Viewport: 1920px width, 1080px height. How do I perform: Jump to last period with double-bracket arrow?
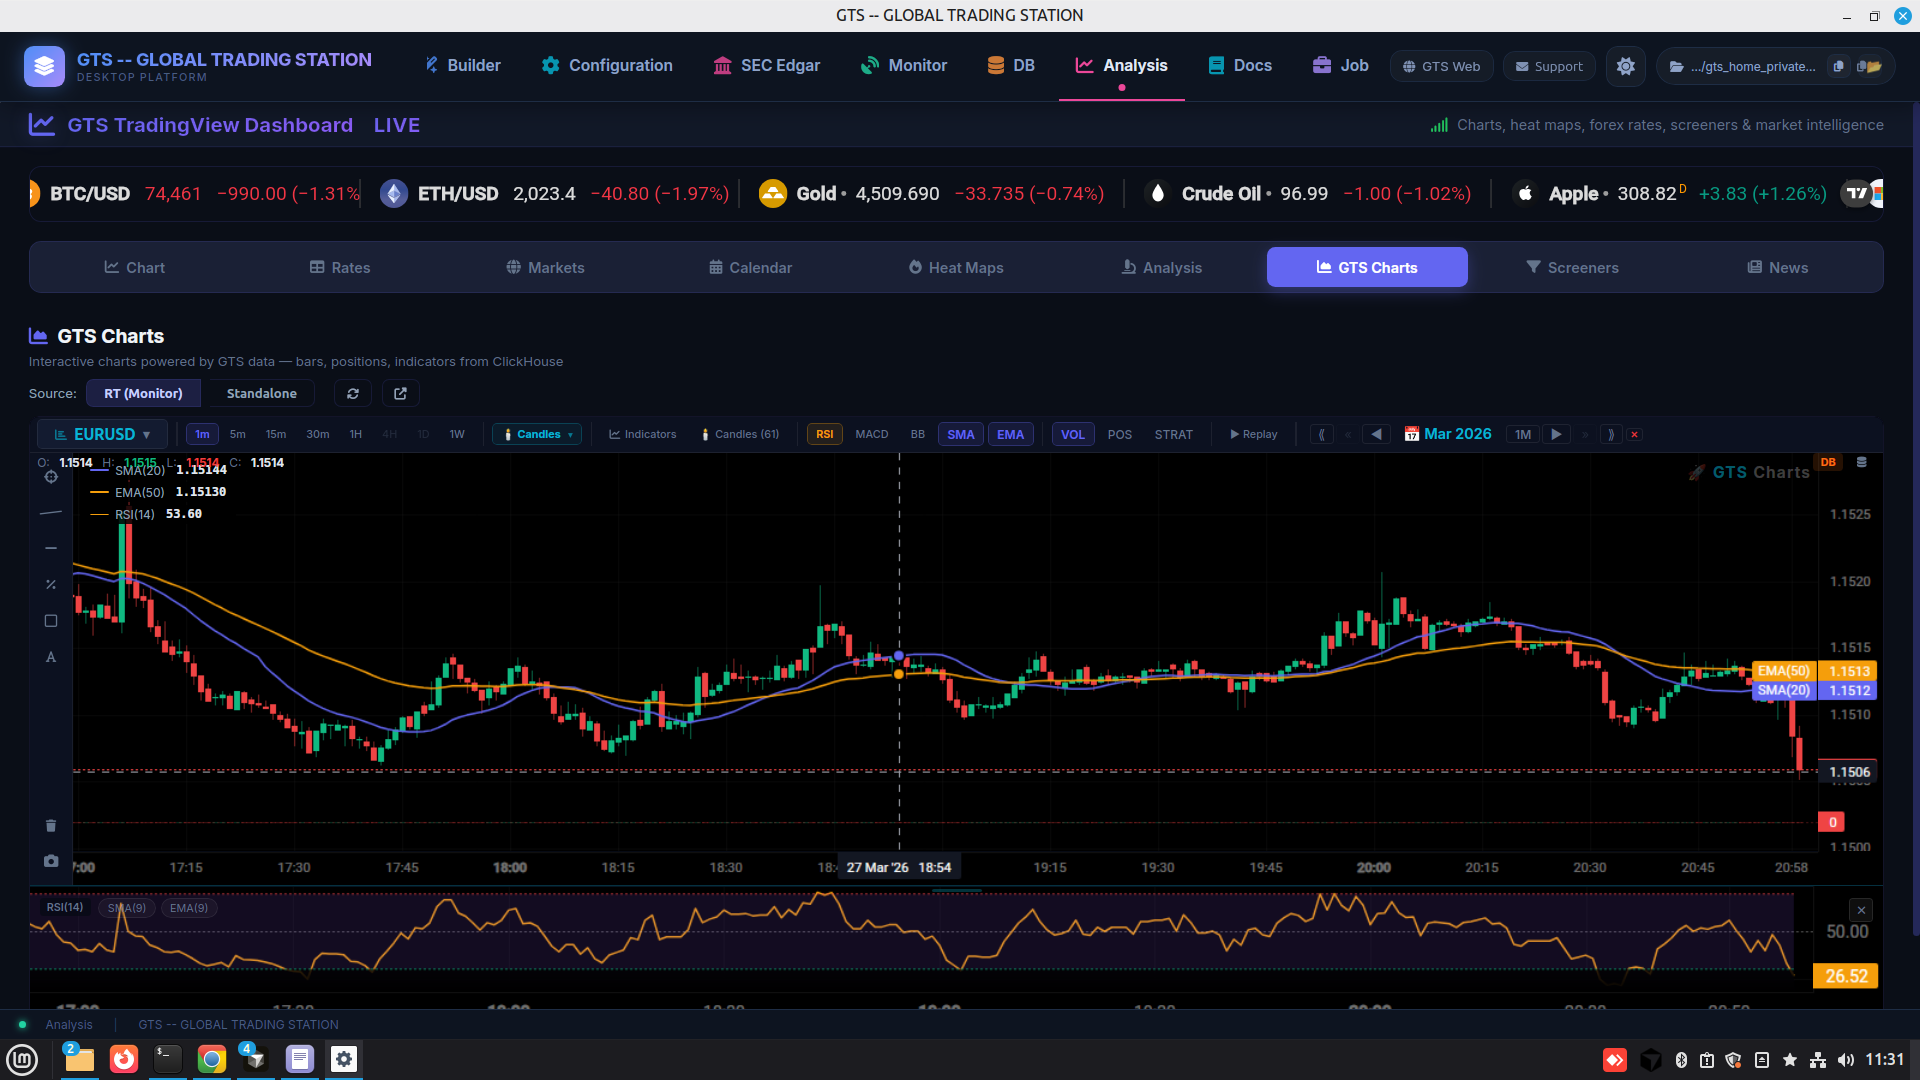1610,434
